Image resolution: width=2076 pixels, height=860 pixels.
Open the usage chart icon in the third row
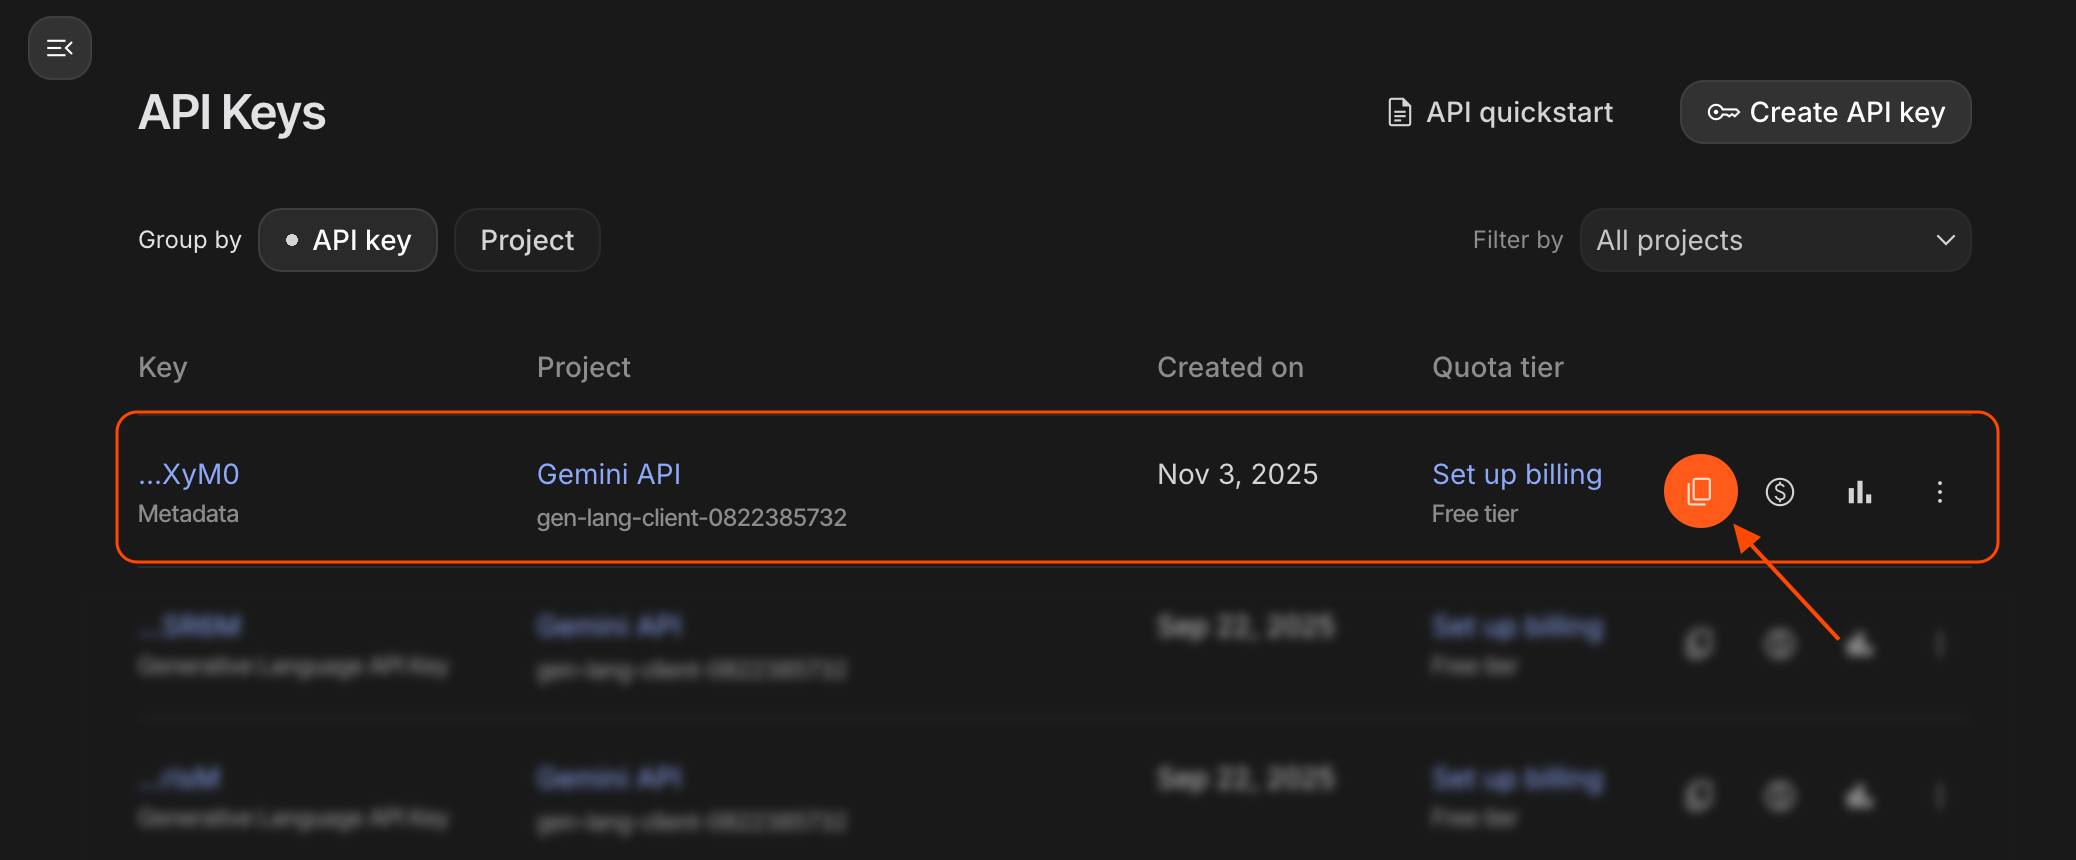[1859, 796]
